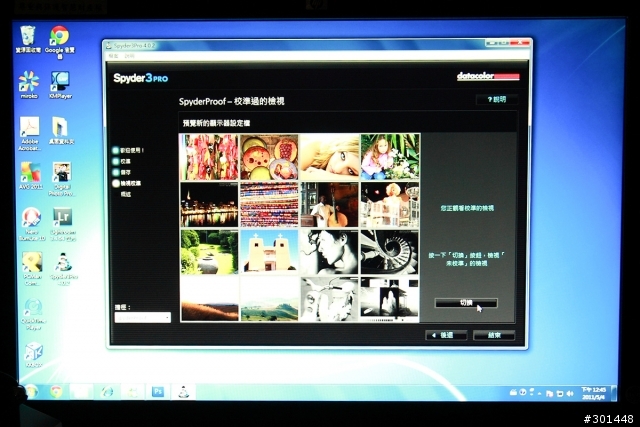Viewport: 640px width, 427px height.
Task: Click the bottom-right black-and-white doorway thumbnail
Action: point(390,299)
